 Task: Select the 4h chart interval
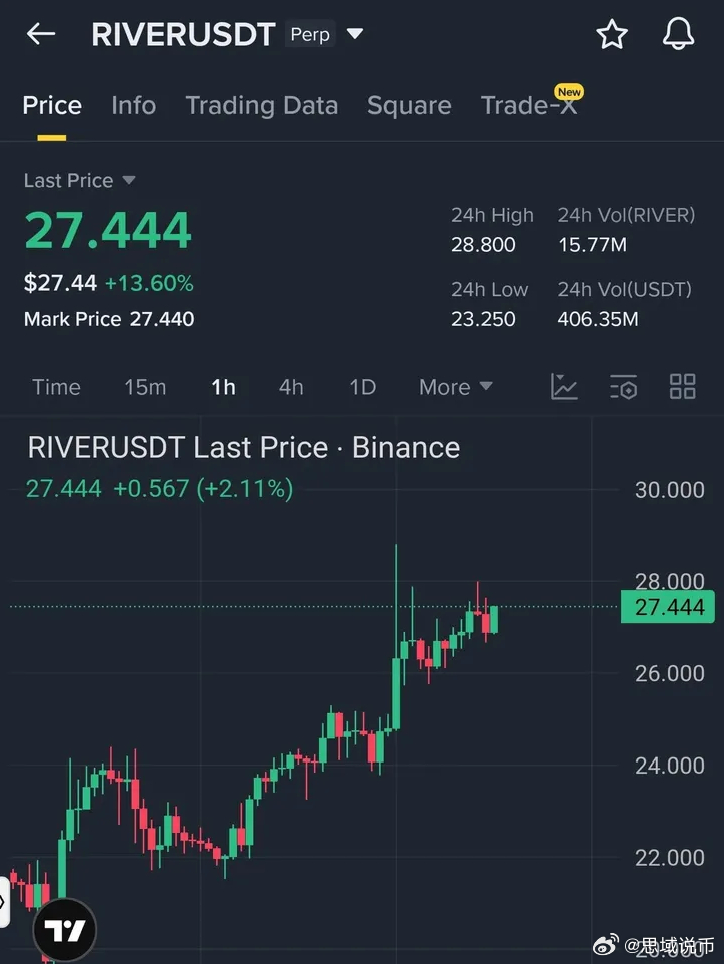click(291, 387)
